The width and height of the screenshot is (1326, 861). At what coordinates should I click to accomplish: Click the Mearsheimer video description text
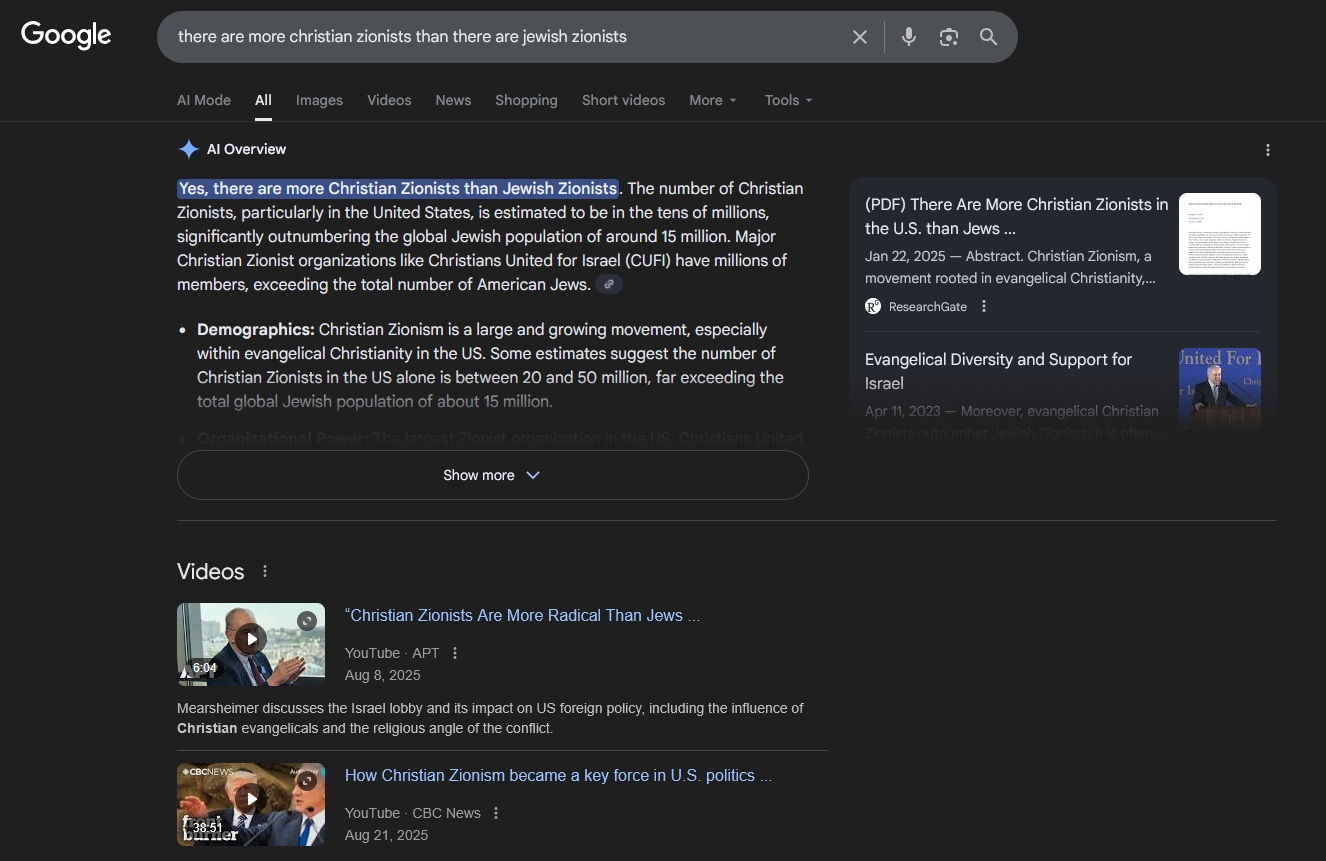click(490, 718)
